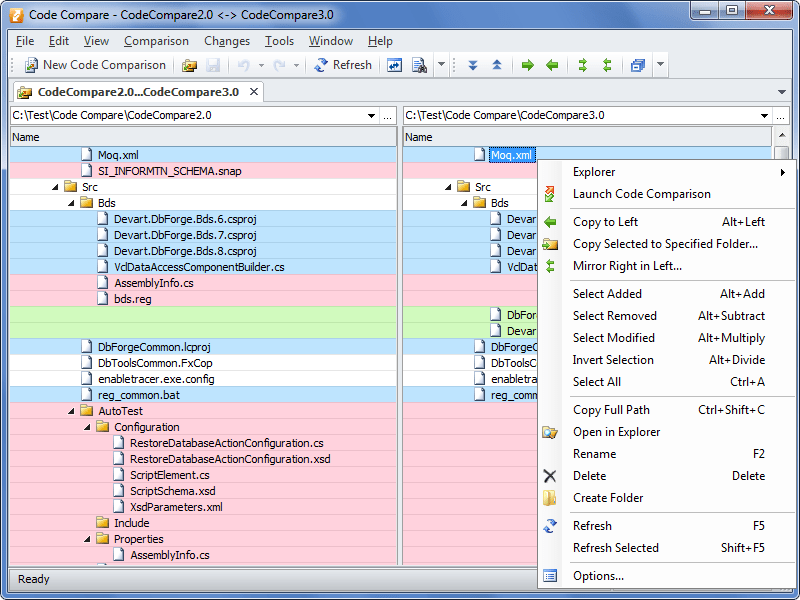Screen dimensions: 800x600
Task: Choose Copy Selected to Specified Folder
Action: (x=668, y=244)
